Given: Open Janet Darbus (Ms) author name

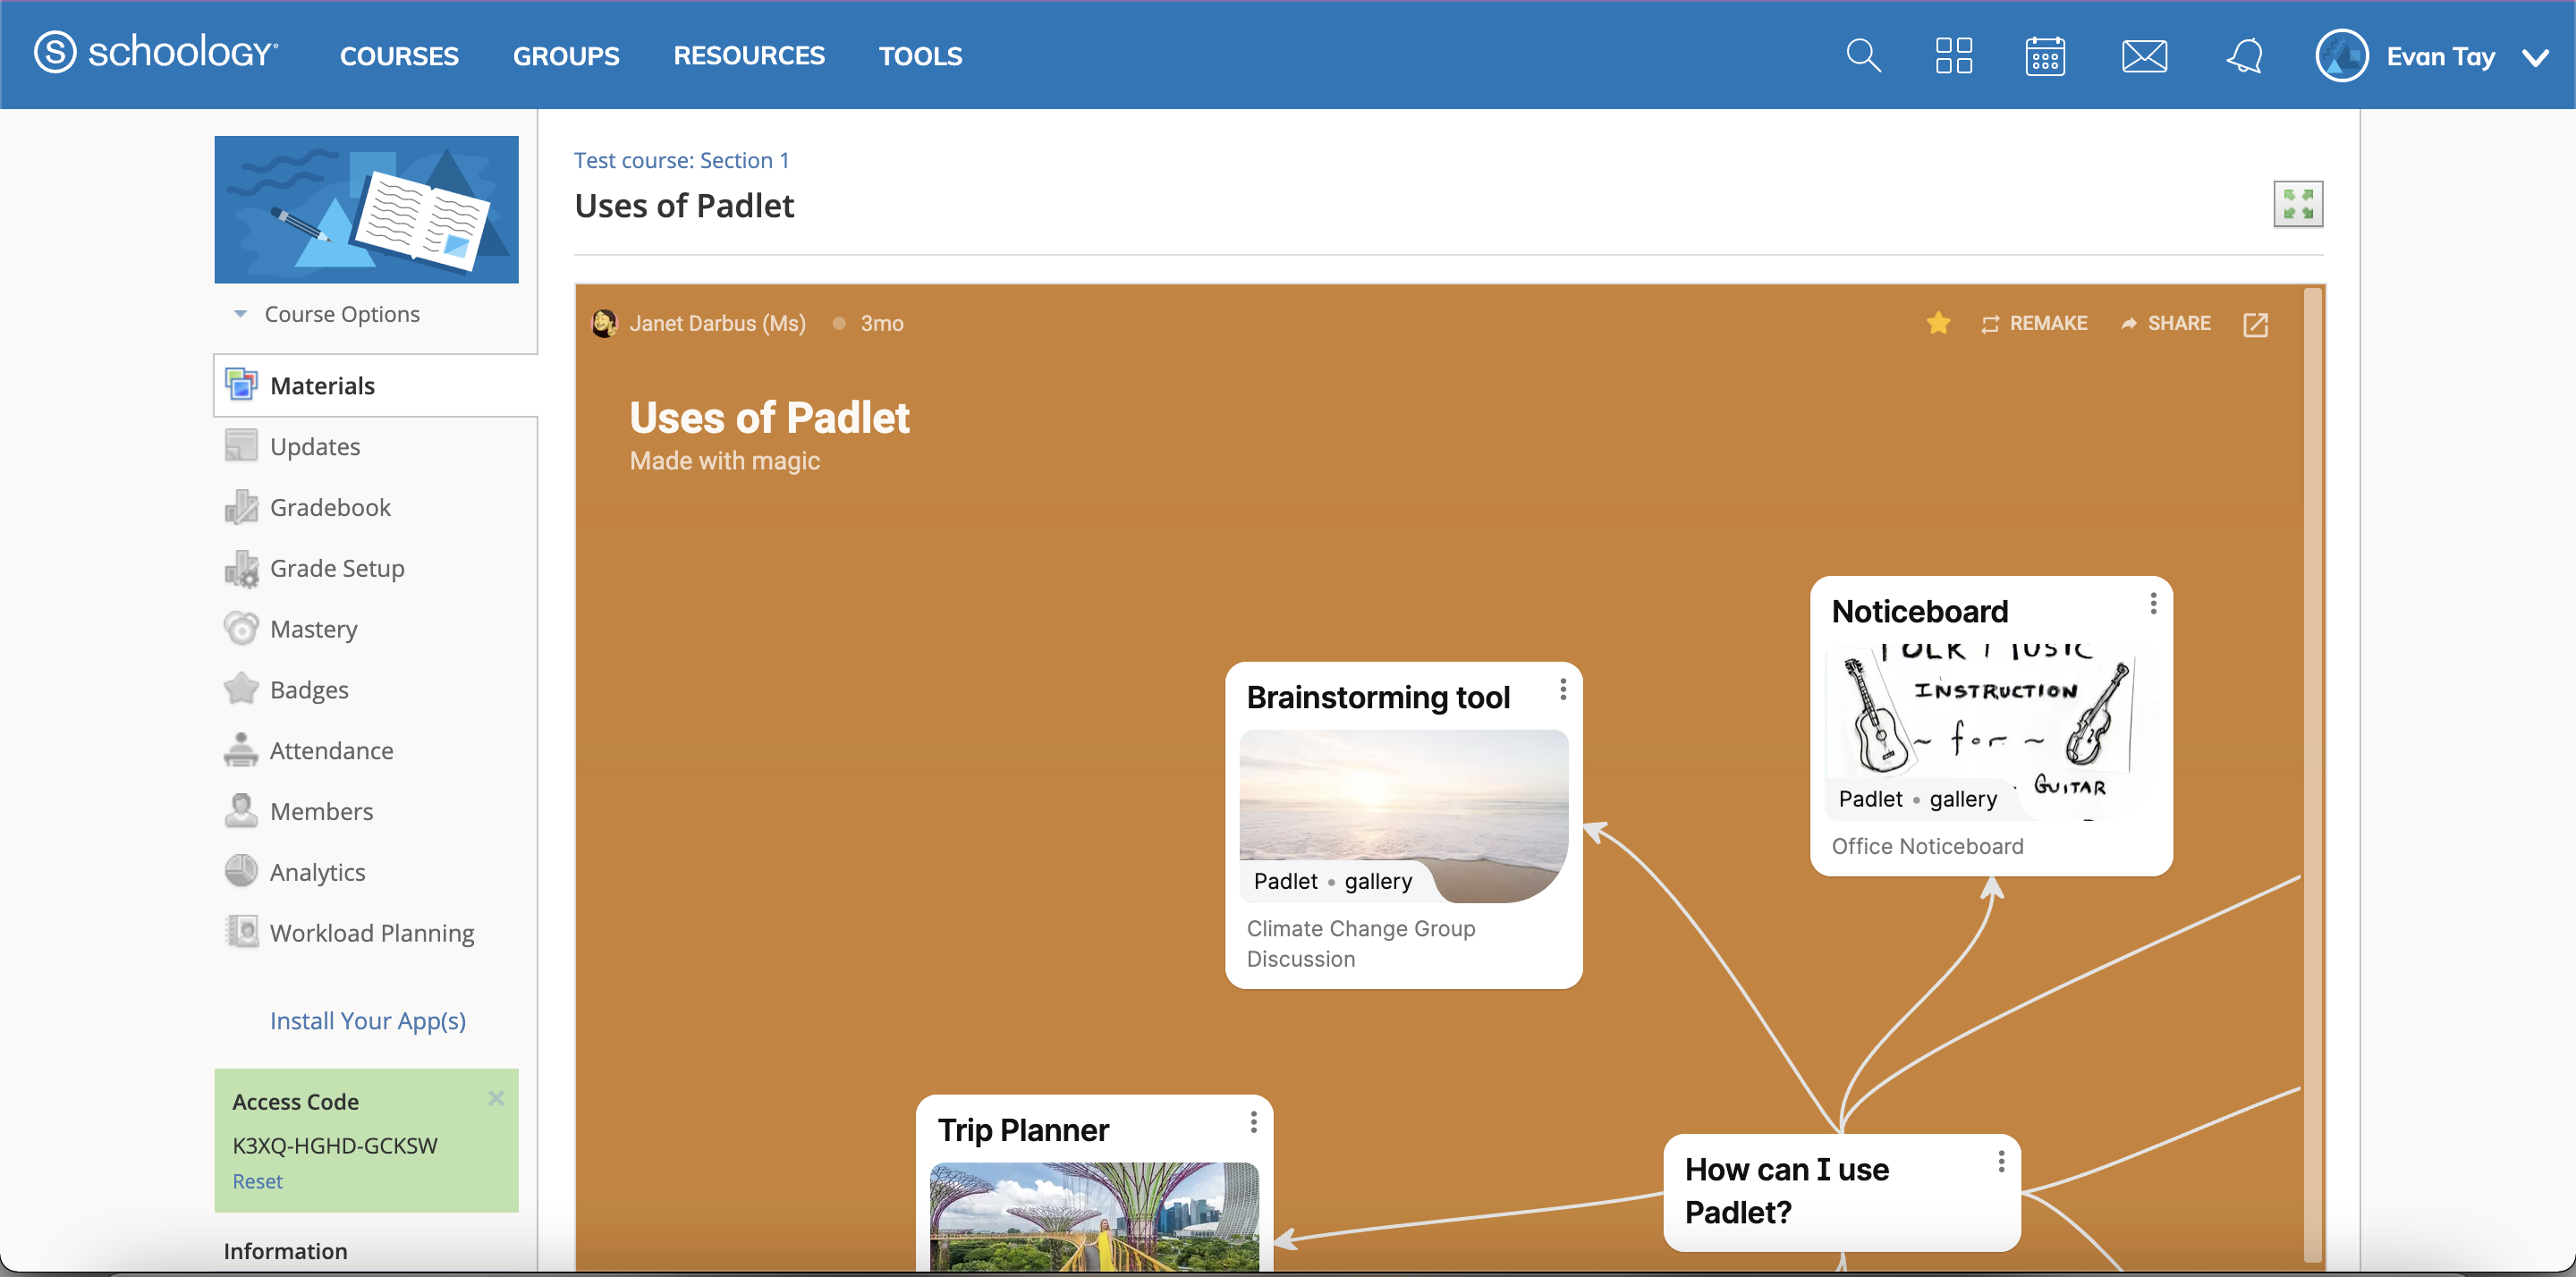Looking at the screenshot, I should coord(717,323).
